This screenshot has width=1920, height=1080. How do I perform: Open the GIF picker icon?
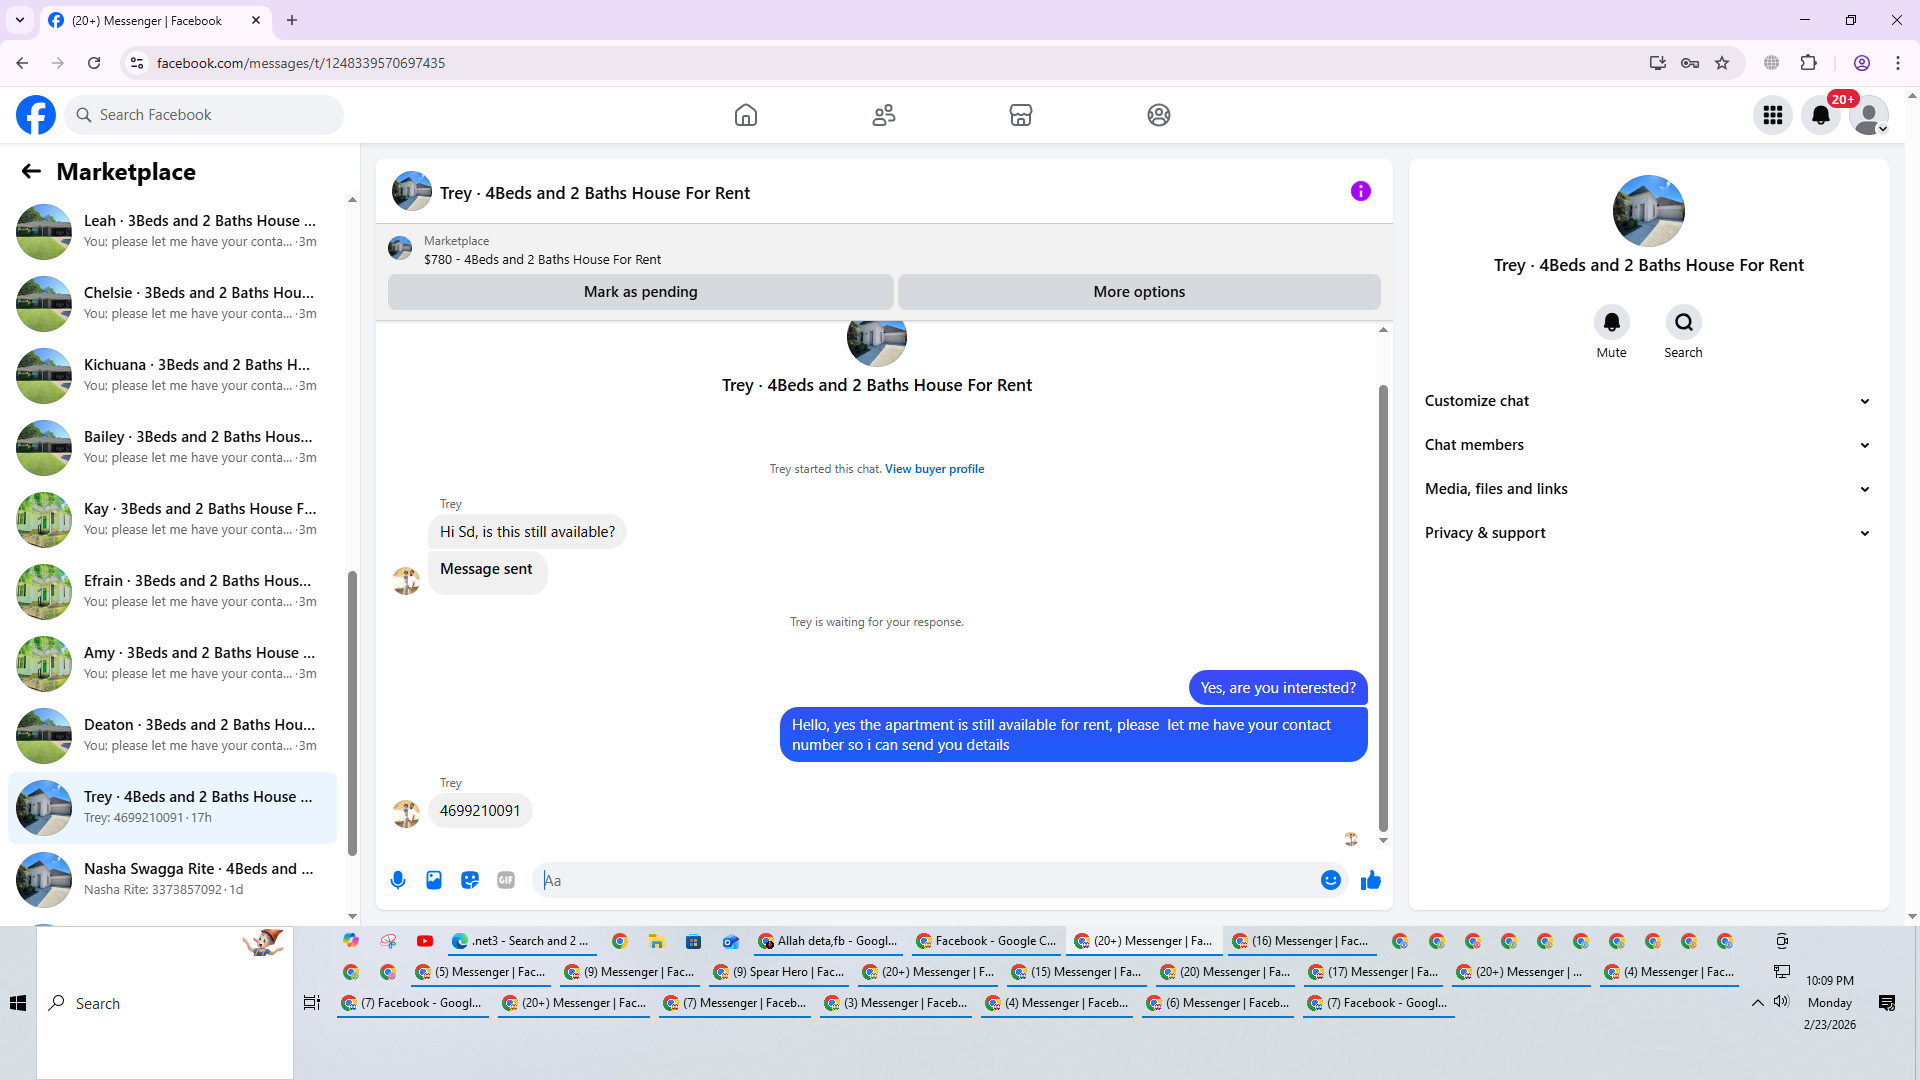pos(506,880)
